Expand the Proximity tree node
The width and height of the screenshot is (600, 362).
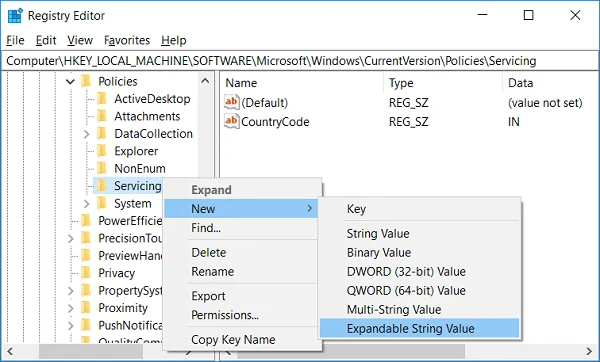[71, 308]
